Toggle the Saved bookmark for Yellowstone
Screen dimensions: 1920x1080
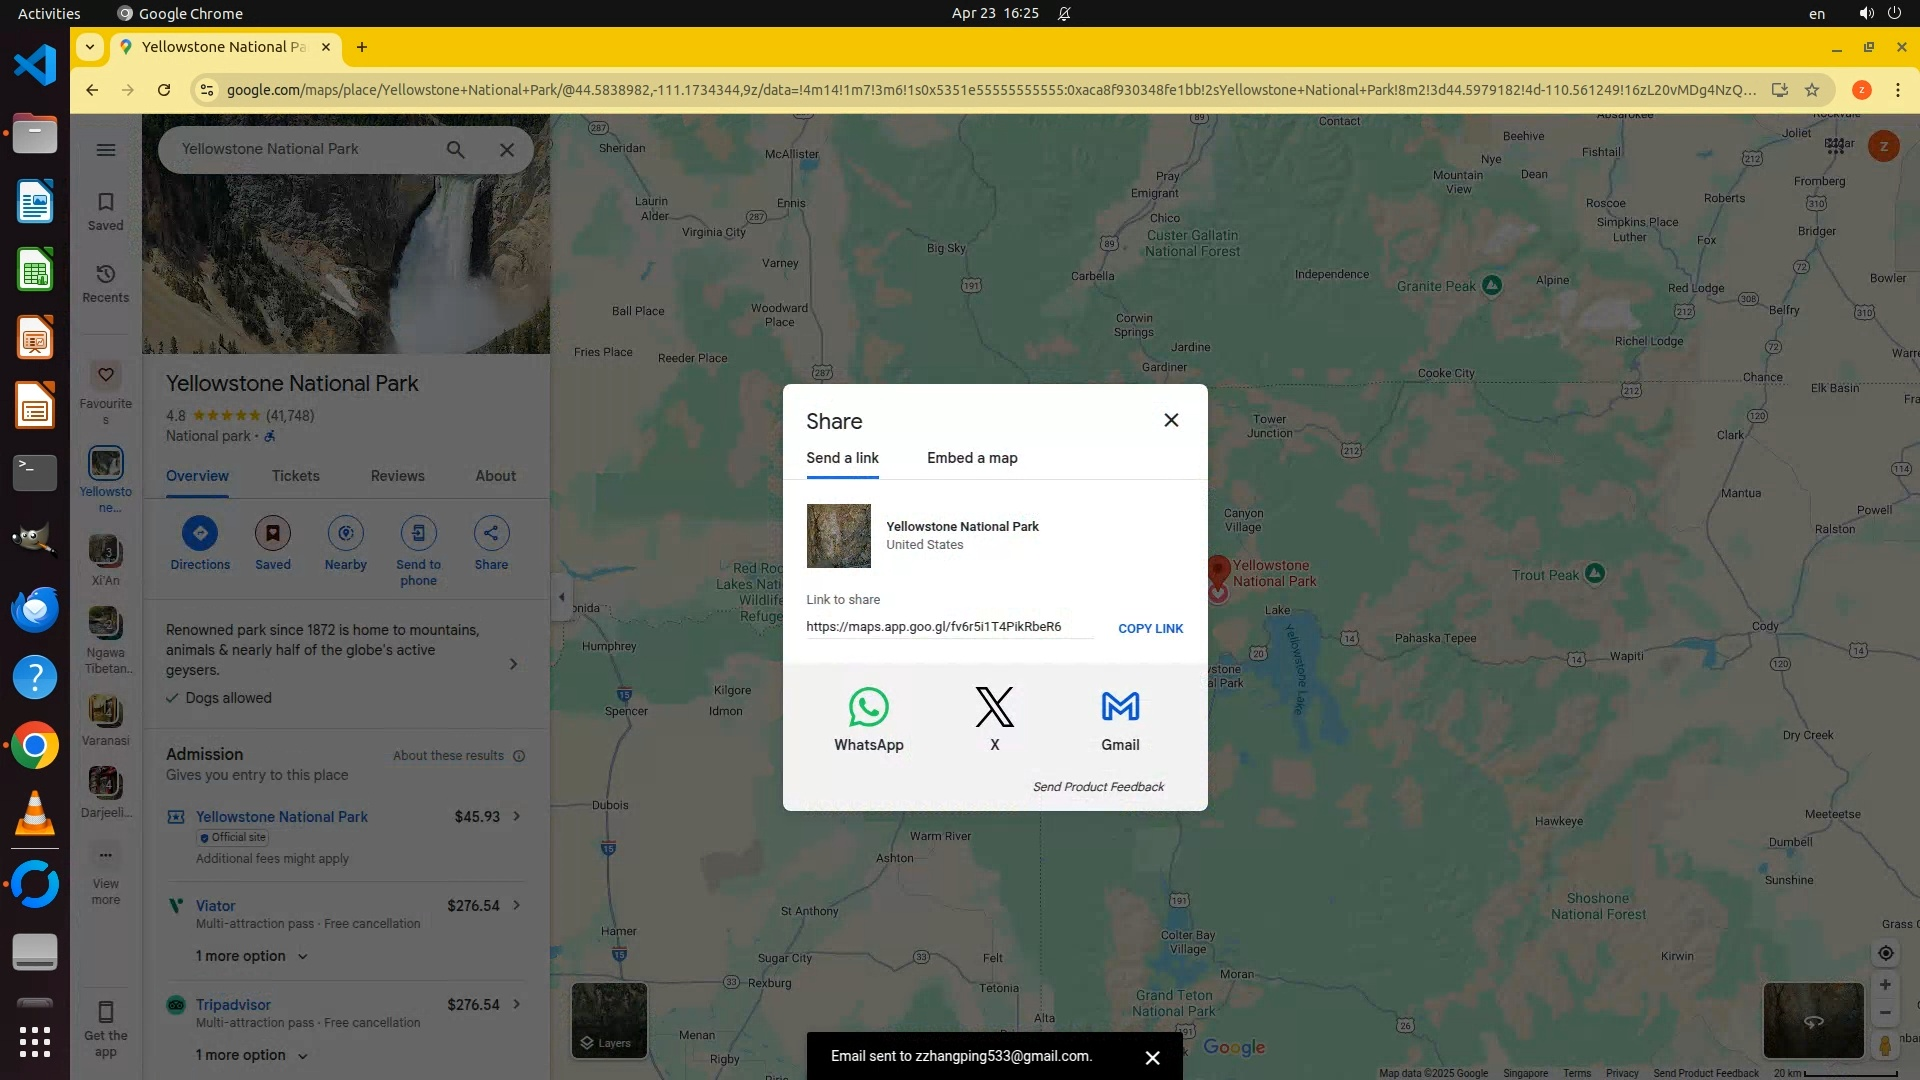coord(272,534)
